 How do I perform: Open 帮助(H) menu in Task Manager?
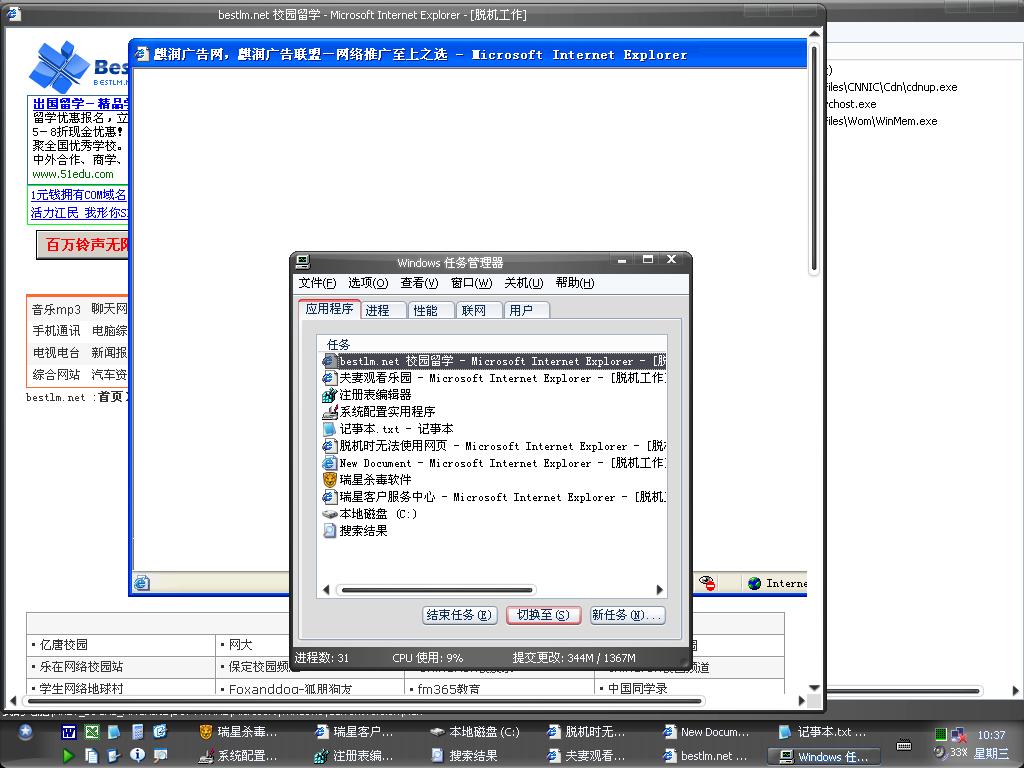pyautogui.click(x=575, y=283)
